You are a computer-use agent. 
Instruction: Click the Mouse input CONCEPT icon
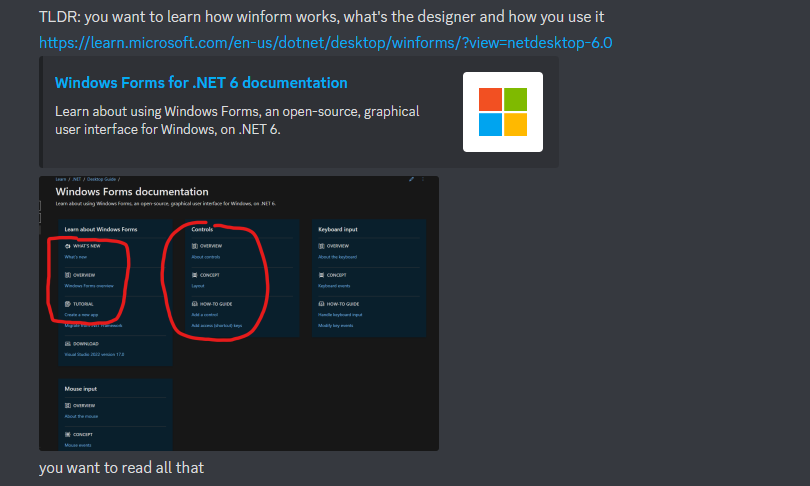[68, 434]
